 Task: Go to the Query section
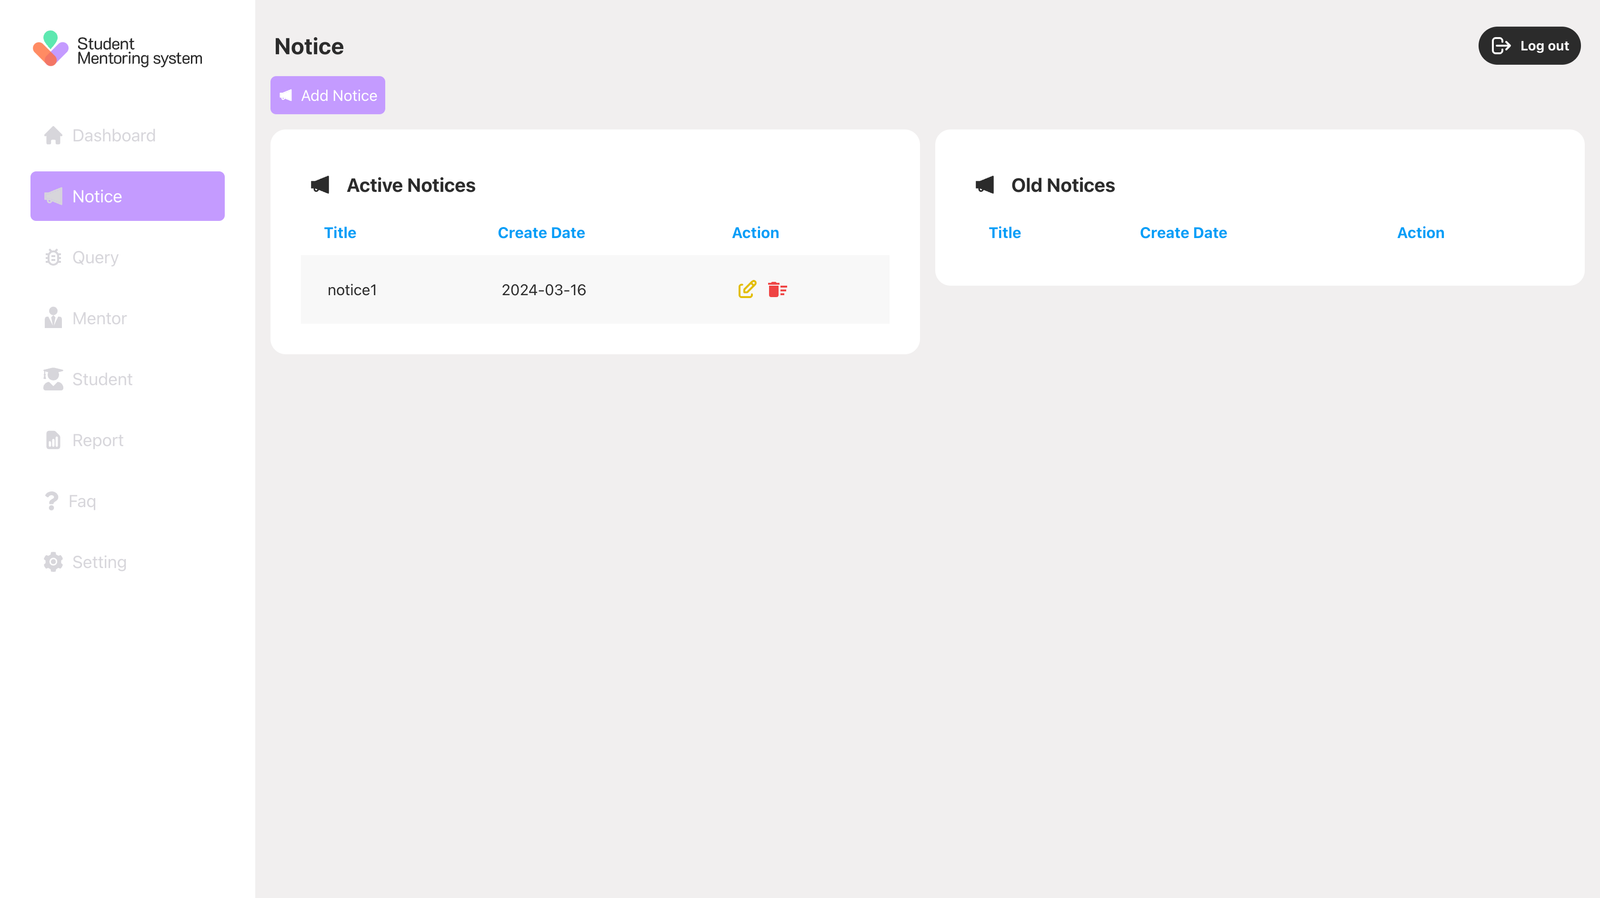coord(127,257)
